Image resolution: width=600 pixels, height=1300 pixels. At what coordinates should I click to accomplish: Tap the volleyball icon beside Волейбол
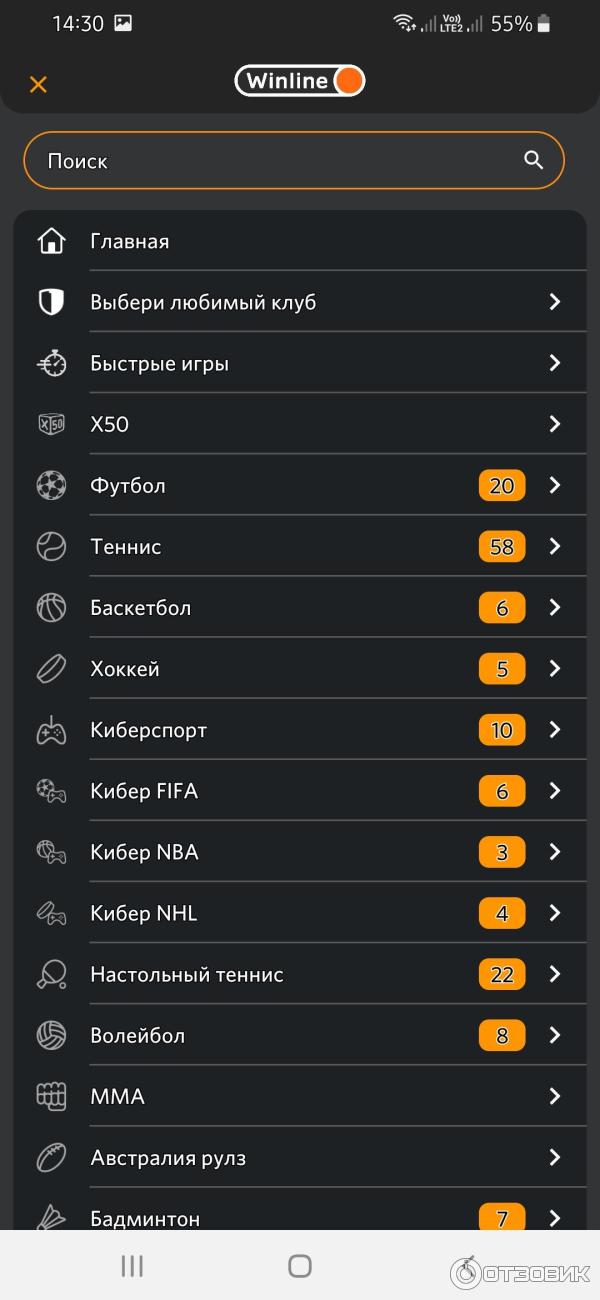(51, 1036)
